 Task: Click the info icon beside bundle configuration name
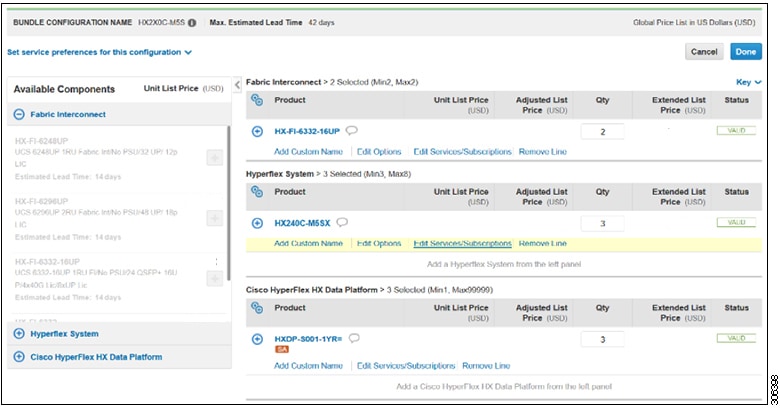[192, 23]
